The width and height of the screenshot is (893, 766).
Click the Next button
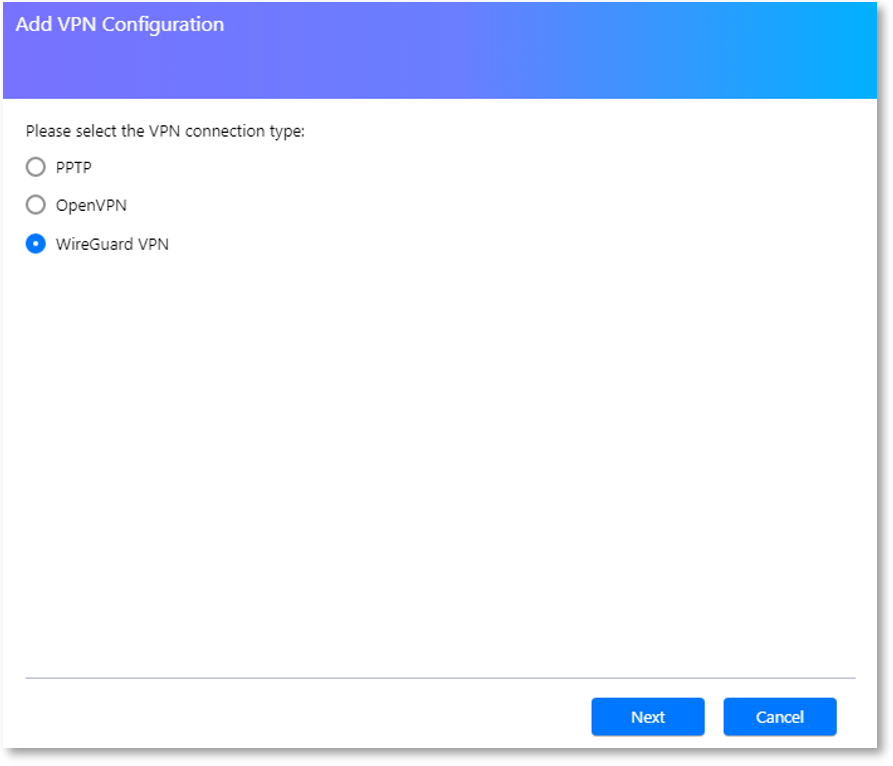pos(648,716)
